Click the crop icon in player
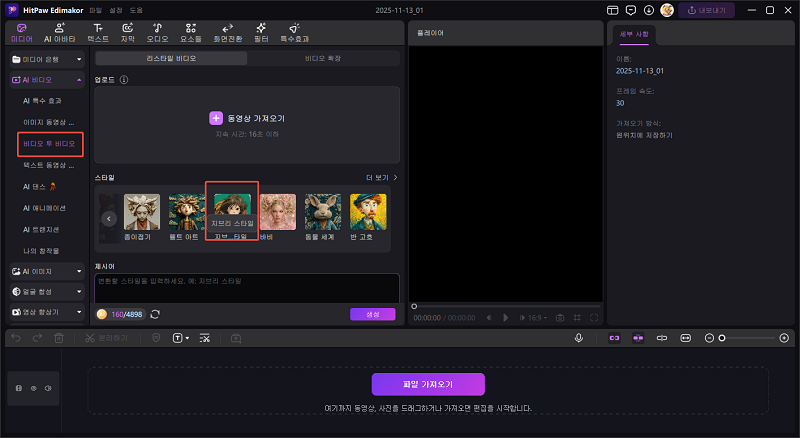800x438 pixels. pos(577,318)
